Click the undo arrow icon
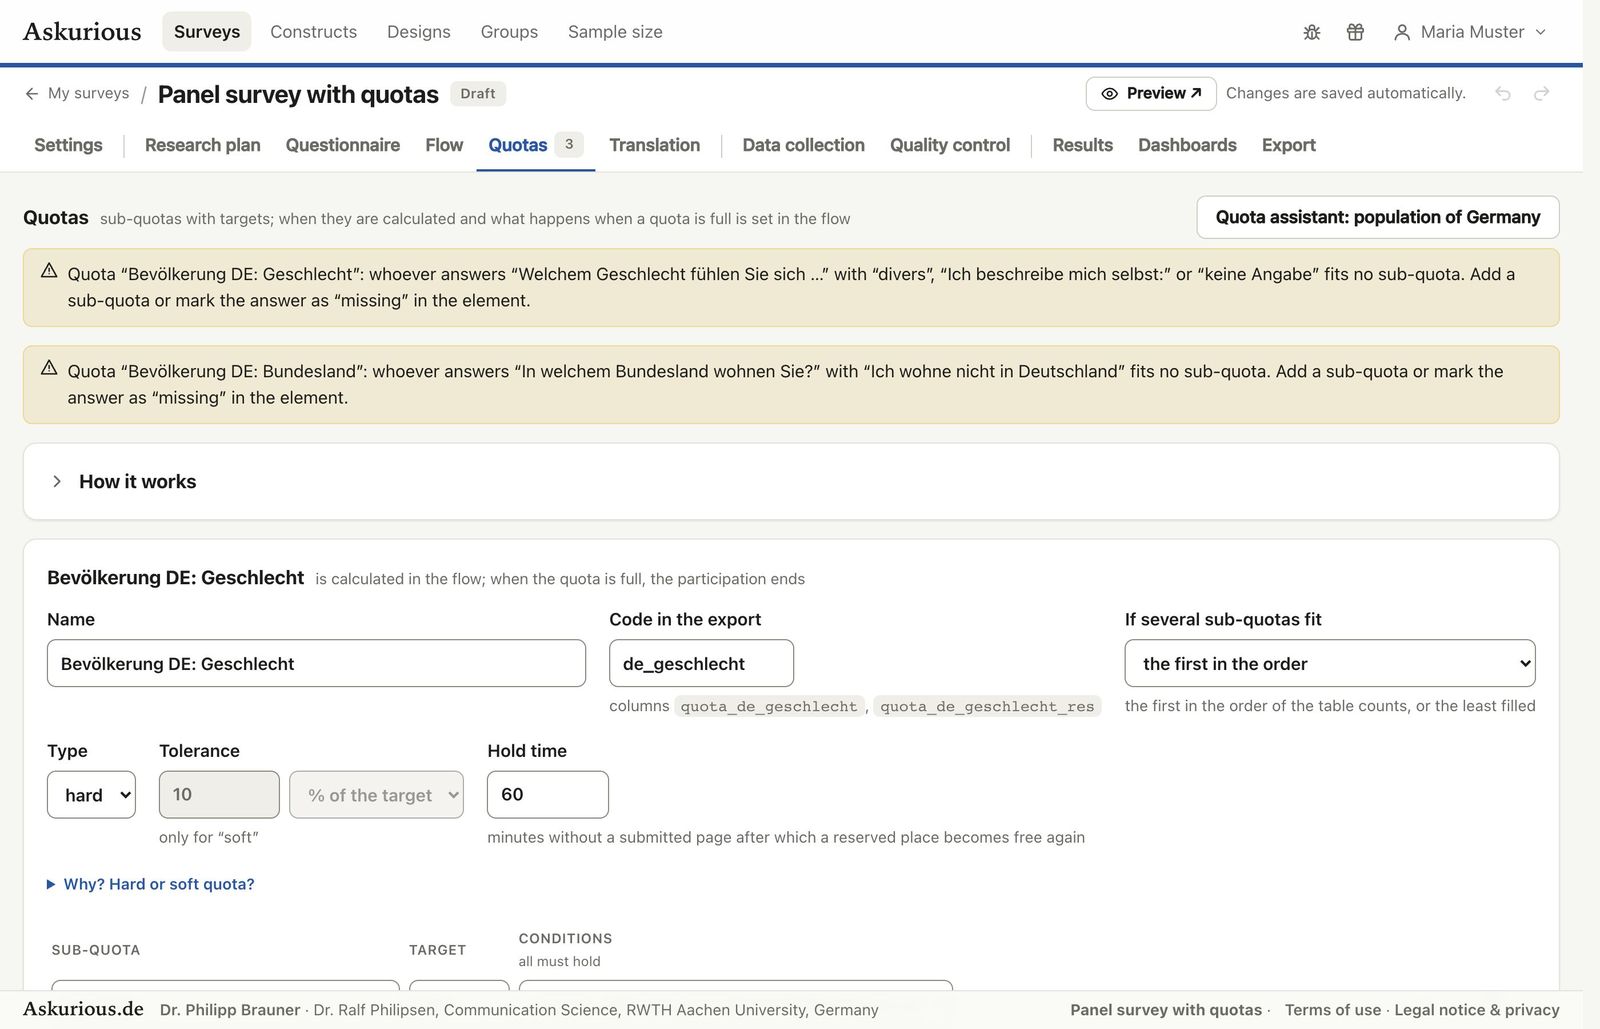Image resolution: width=1600 pixels, height=1029 pixels. tap(1502, 93)
